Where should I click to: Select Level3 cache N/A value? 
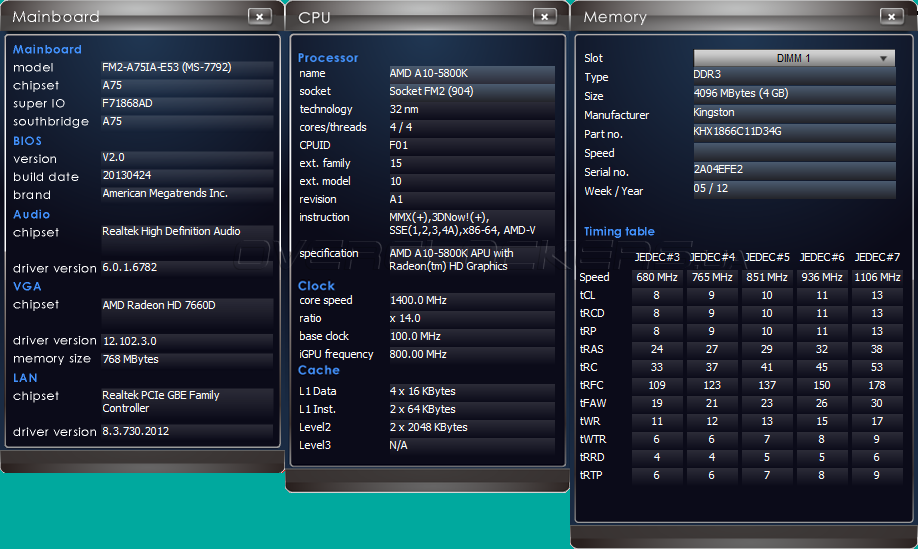coord(471,445)
